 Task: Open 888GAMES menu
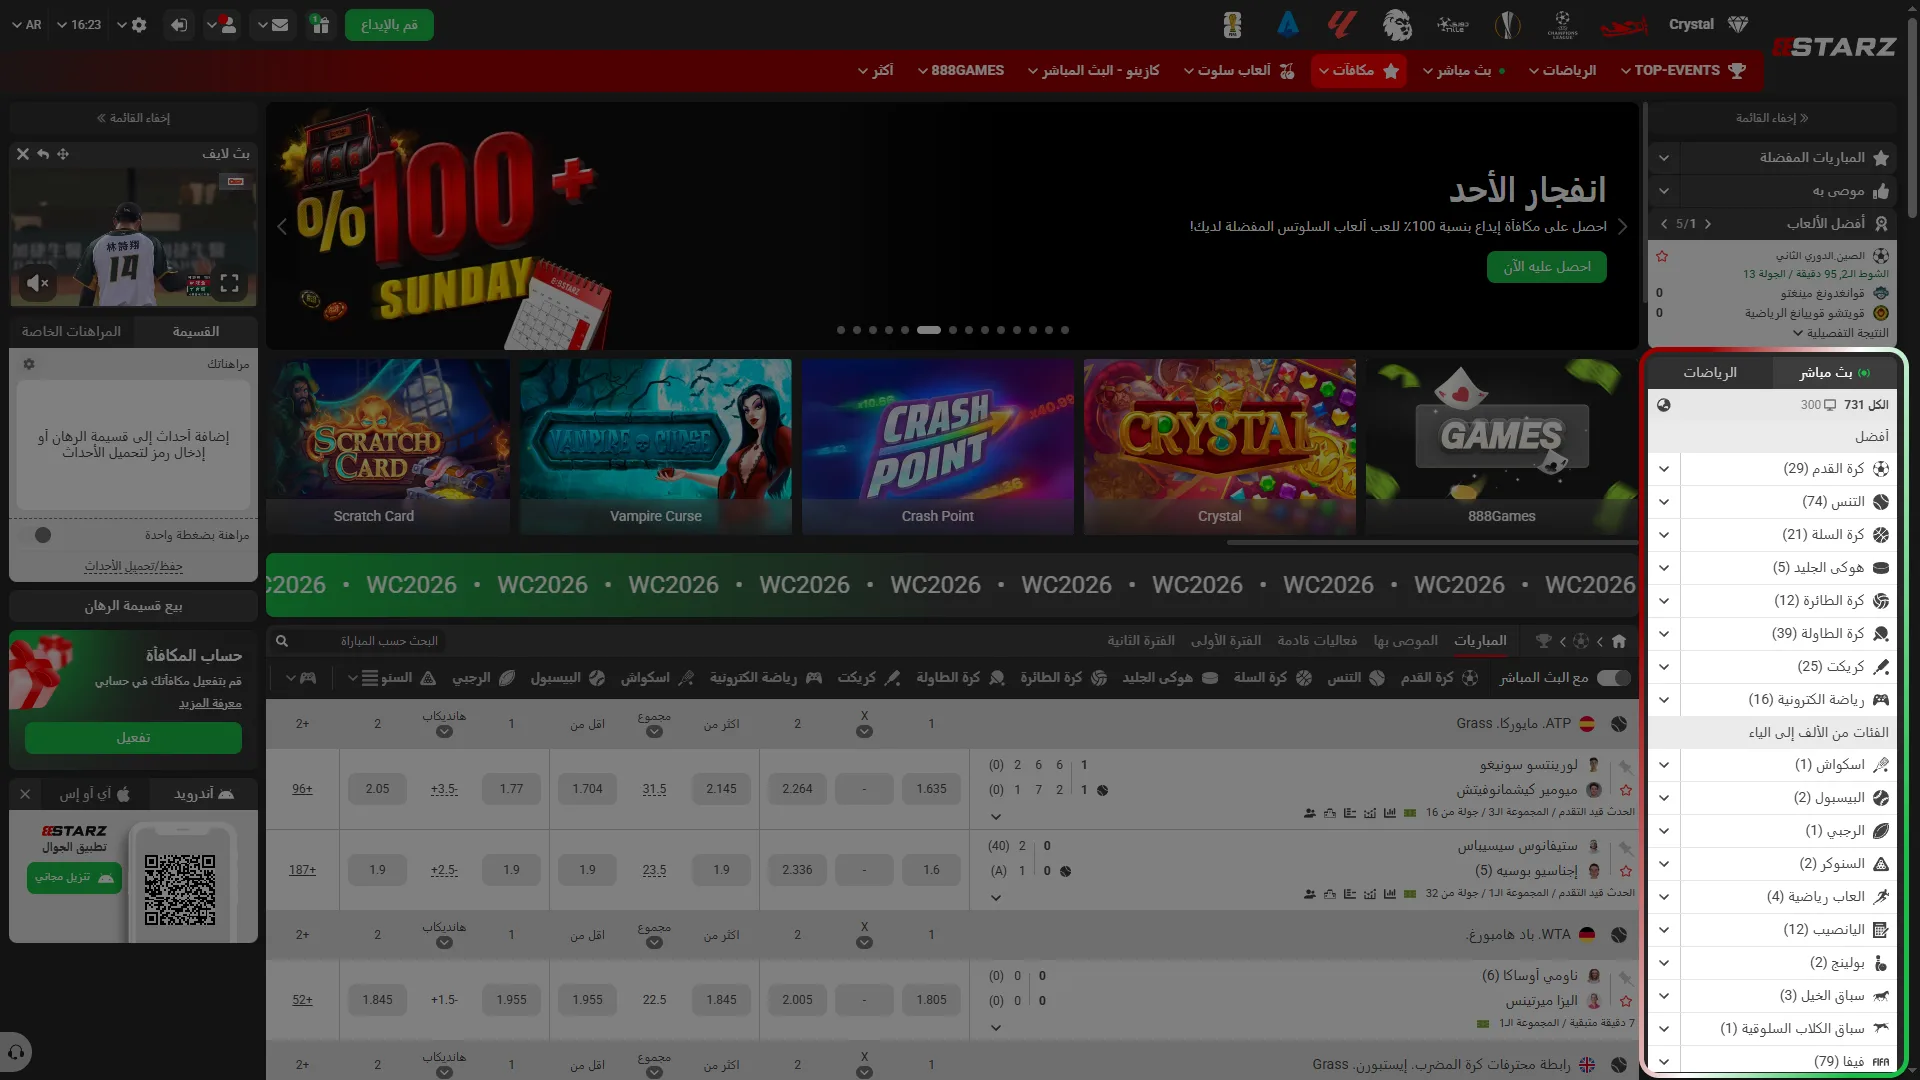[x=960, y=70]
